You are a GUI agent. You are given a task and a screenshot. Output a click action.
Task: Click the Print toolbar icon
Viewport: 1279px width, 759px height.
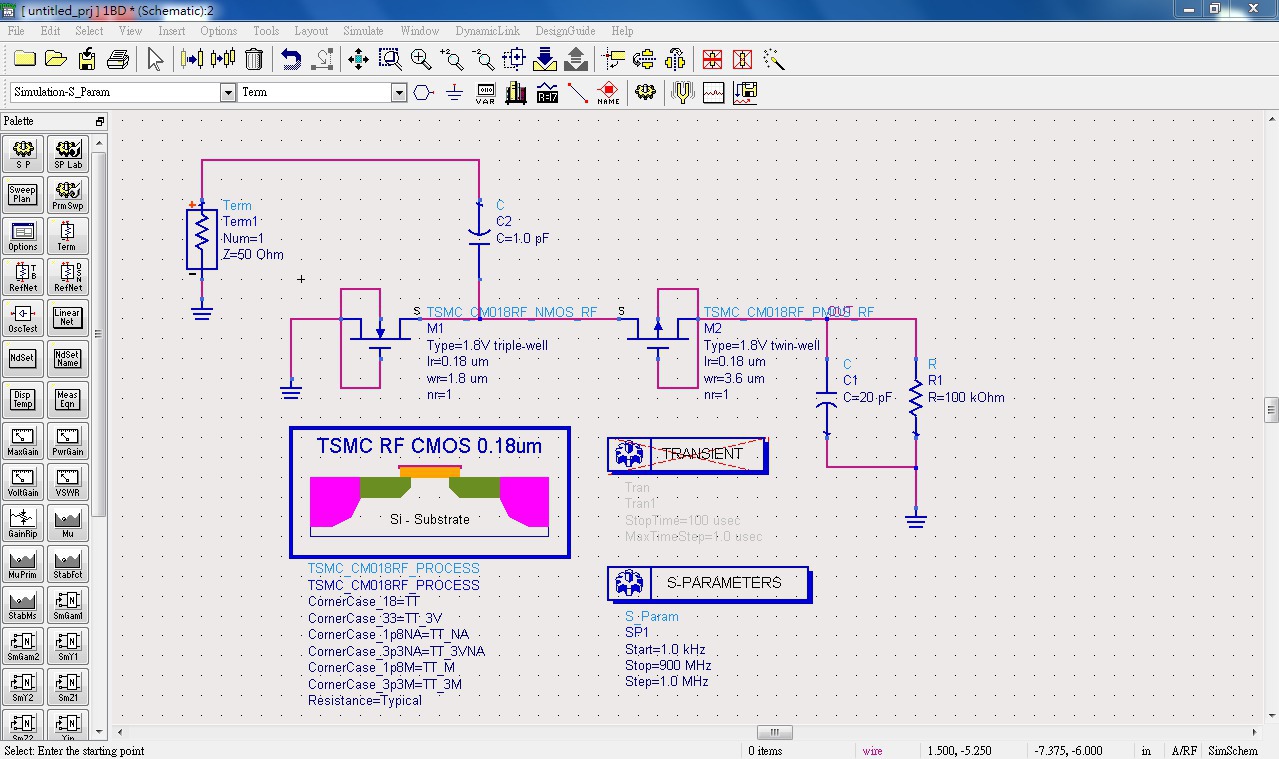(118, 59)
